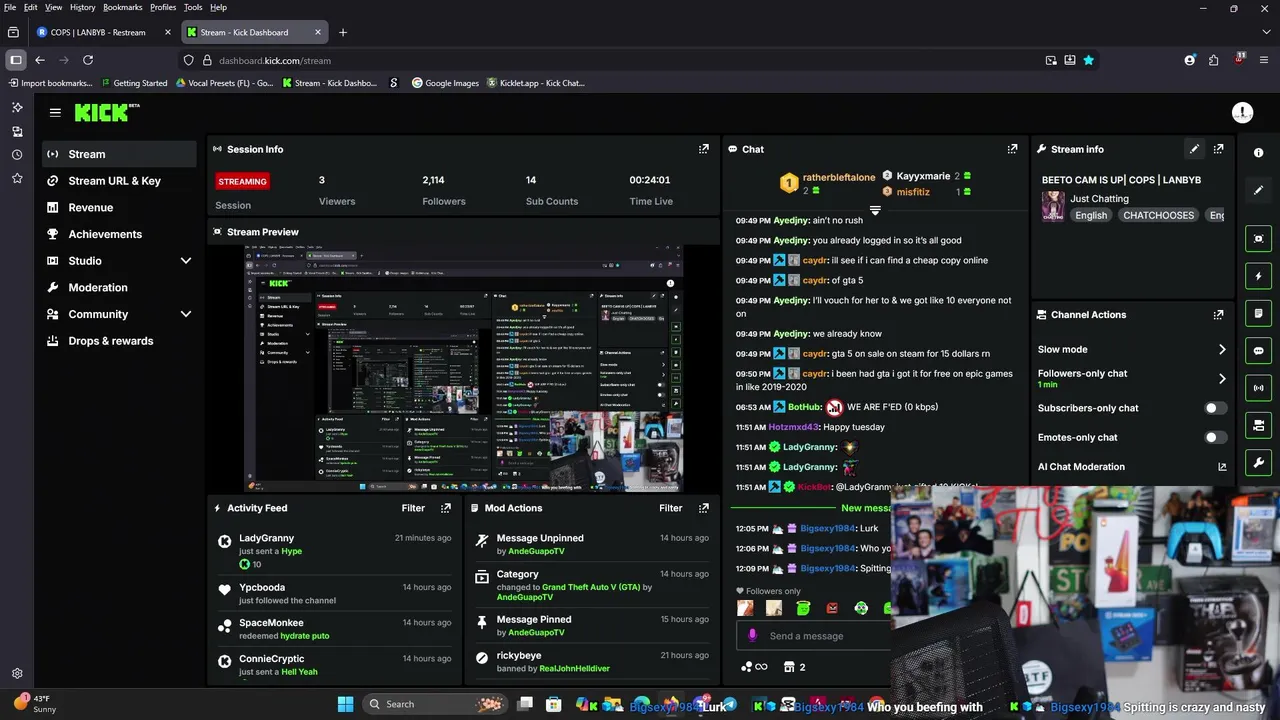The image size is (1280, 720).
Task: Open a new browser tab
Action: pyautogui.click(x=343, y=32)
